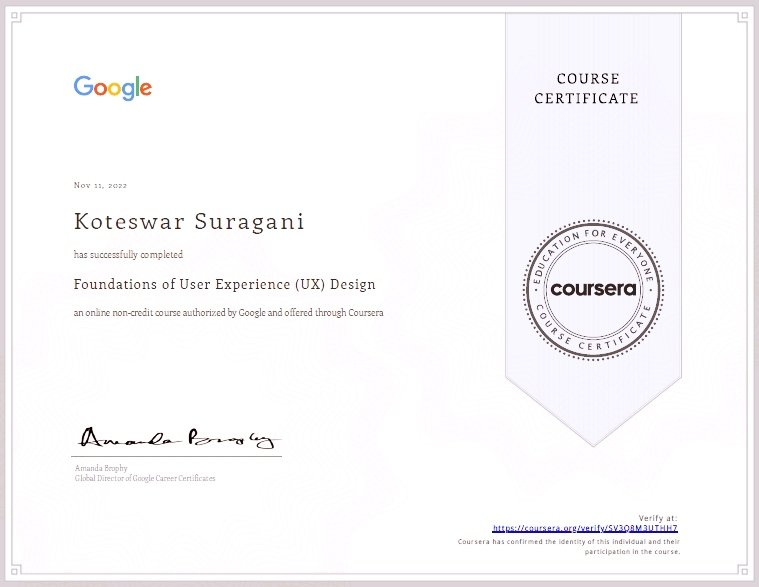Select the date Nov 11, 2022

pyautogui.click(x=100, y=185)
